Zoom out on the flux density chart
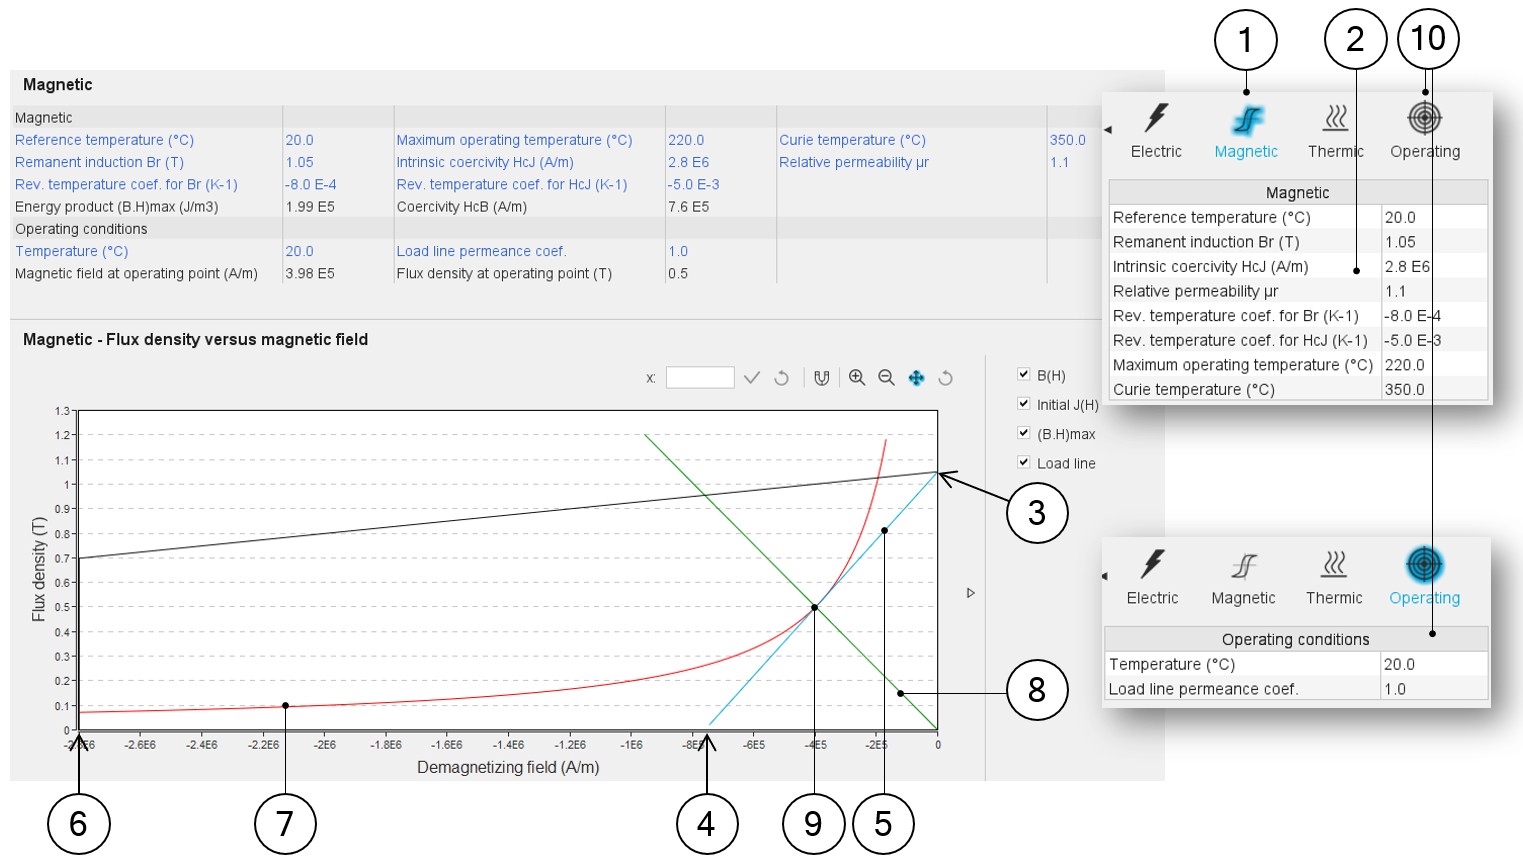1523x857 pixels. pyautogui.click(x=886, y=378)
